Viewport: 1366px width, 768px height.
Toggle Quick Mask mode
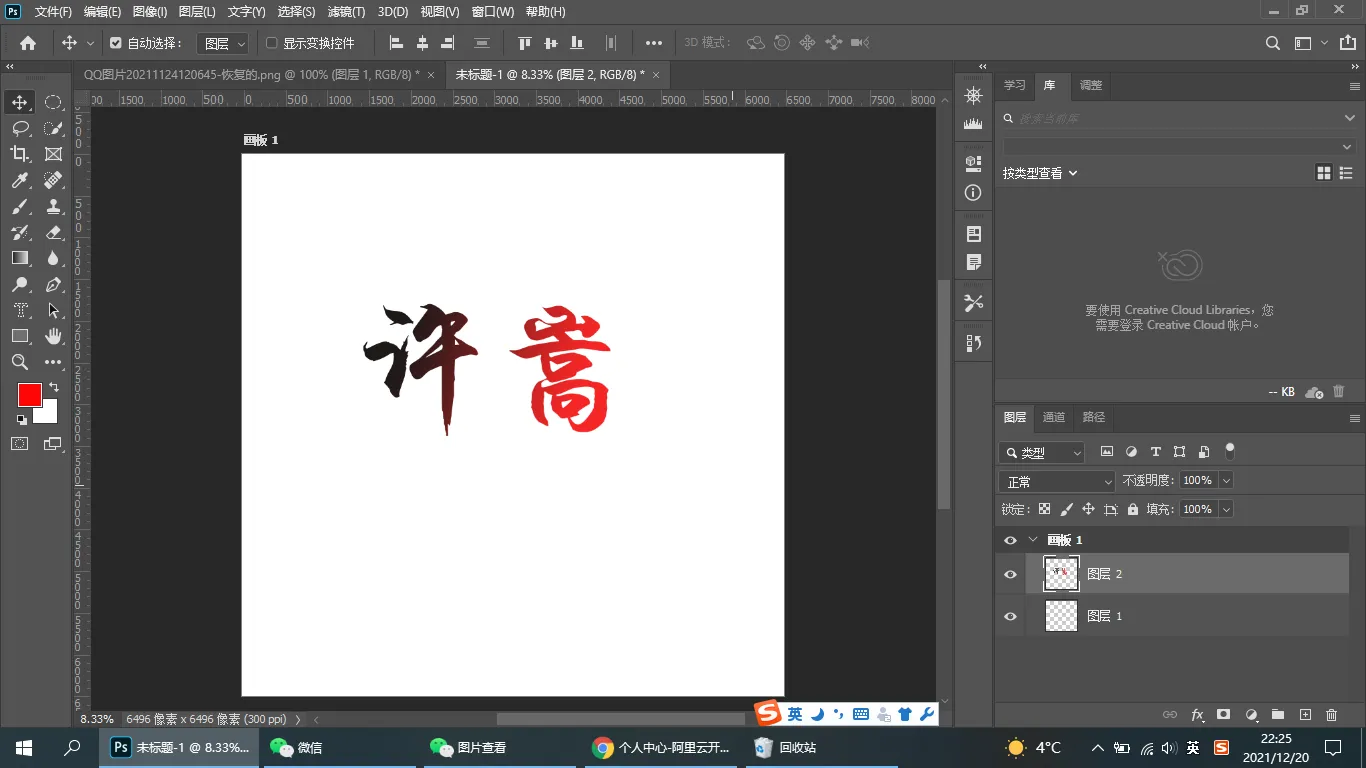[20, 443]
